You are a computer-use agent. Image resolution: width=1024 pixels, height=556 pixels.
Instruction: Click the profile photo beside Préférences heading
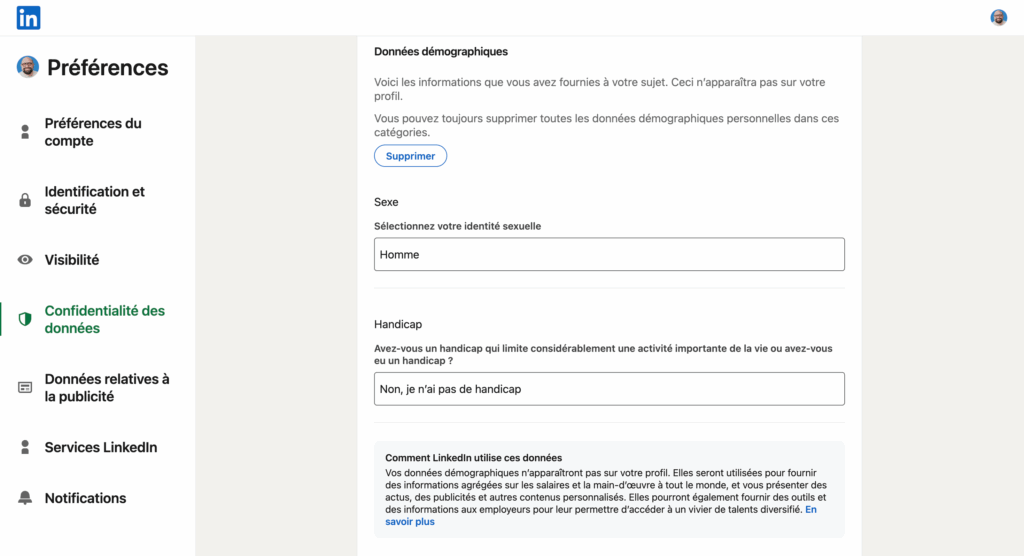pos(28,67)
